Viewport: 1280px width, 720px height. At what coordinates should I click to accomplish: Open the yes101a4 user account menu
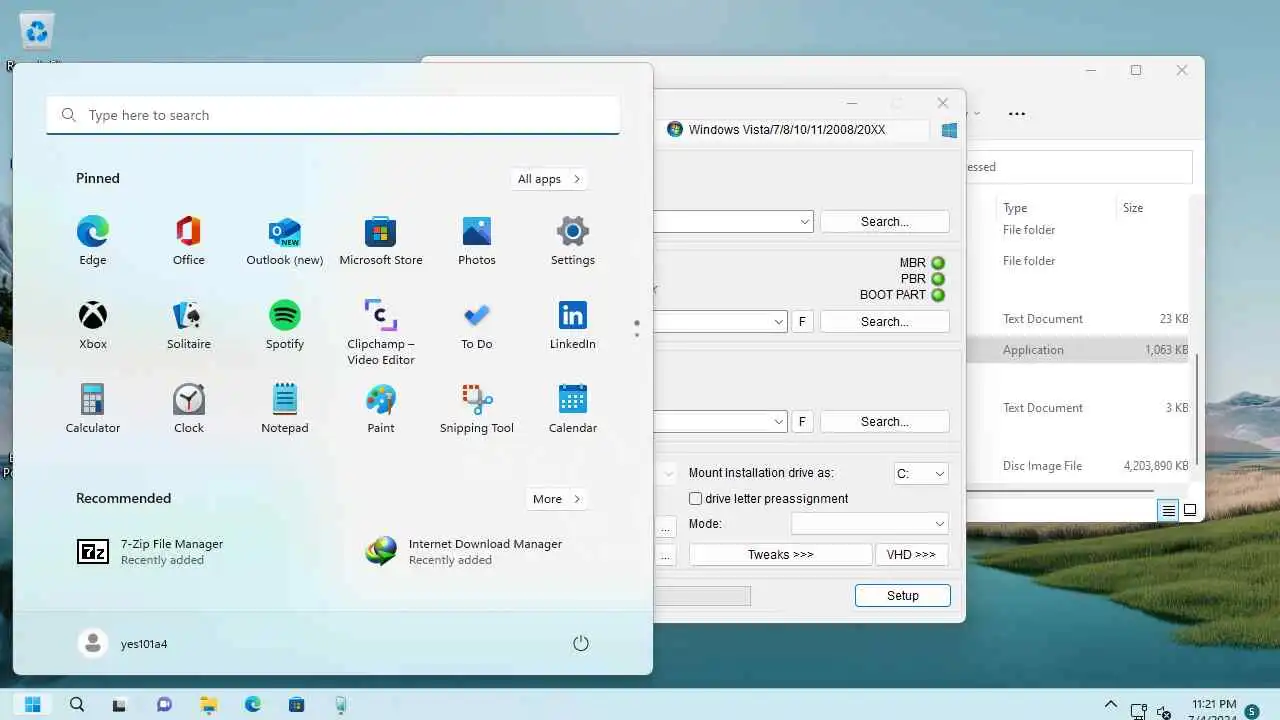[123, 643]
